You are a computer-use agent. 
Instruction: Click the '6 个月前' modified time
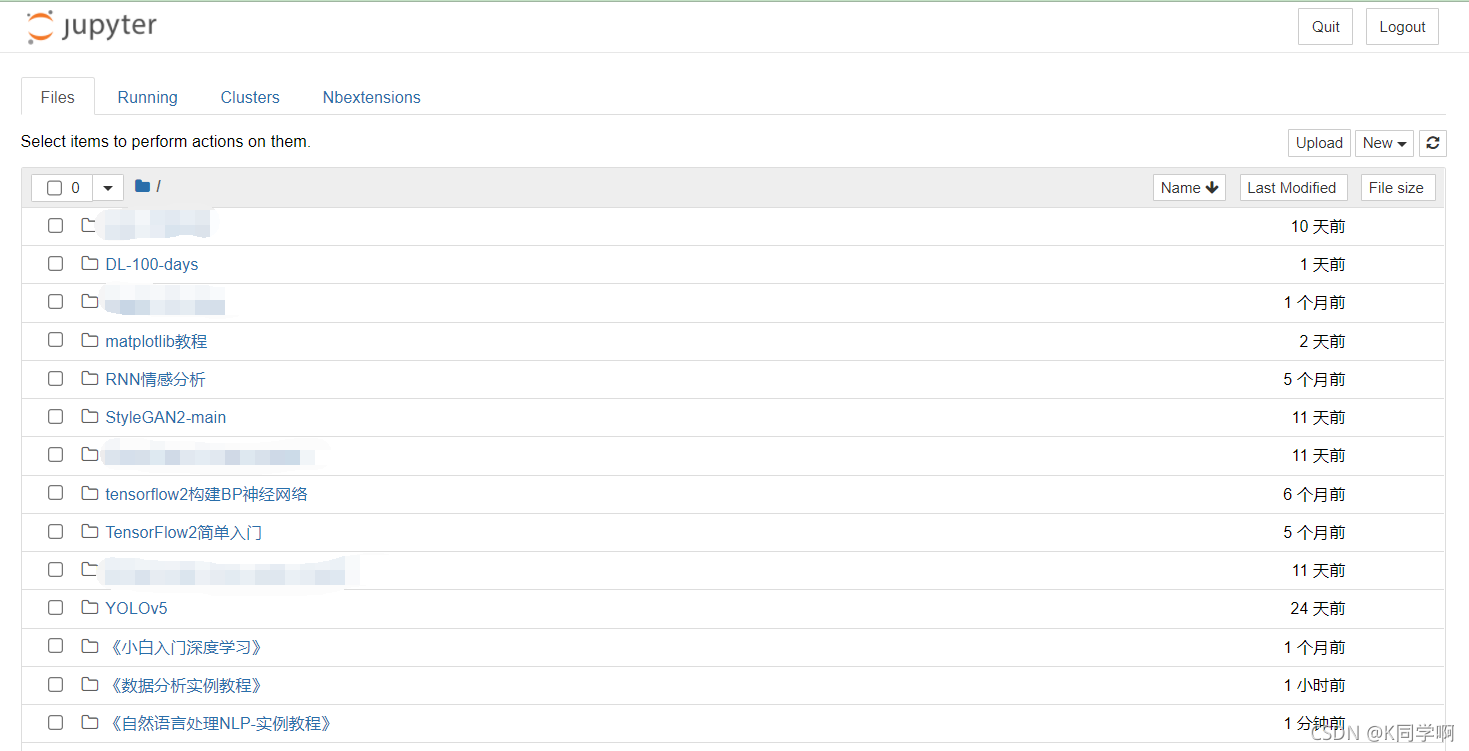1315,494
